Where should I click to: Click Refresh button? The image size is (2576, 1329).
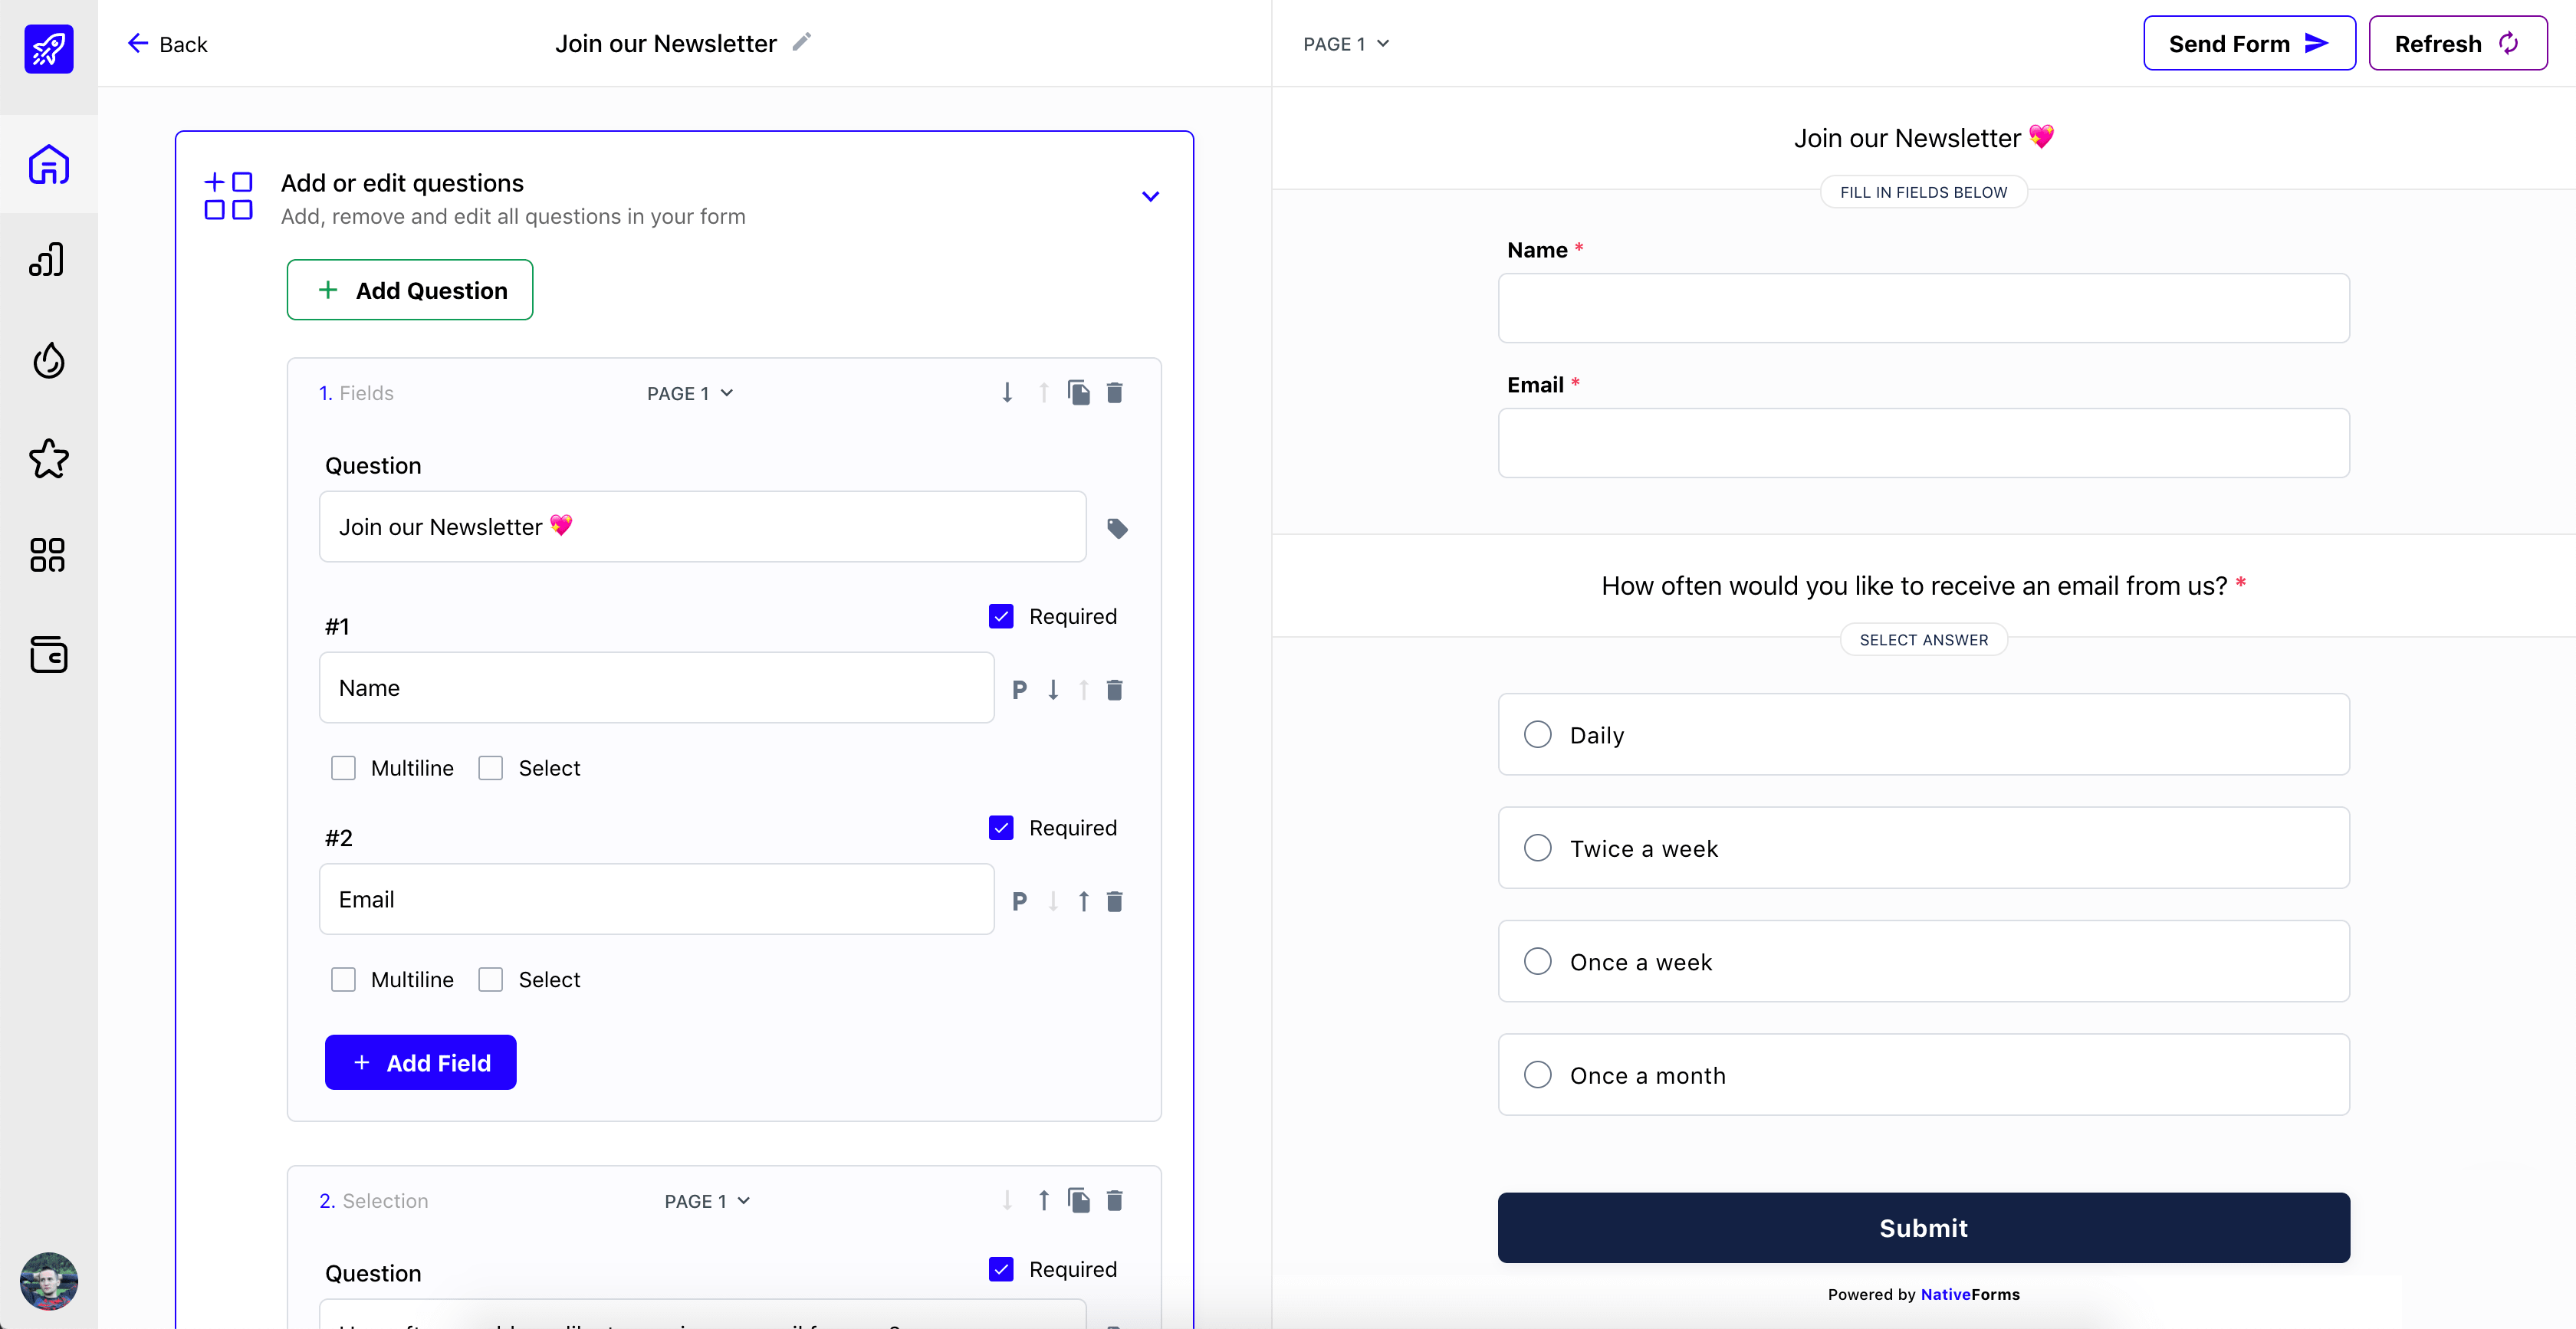[2457, 42]
